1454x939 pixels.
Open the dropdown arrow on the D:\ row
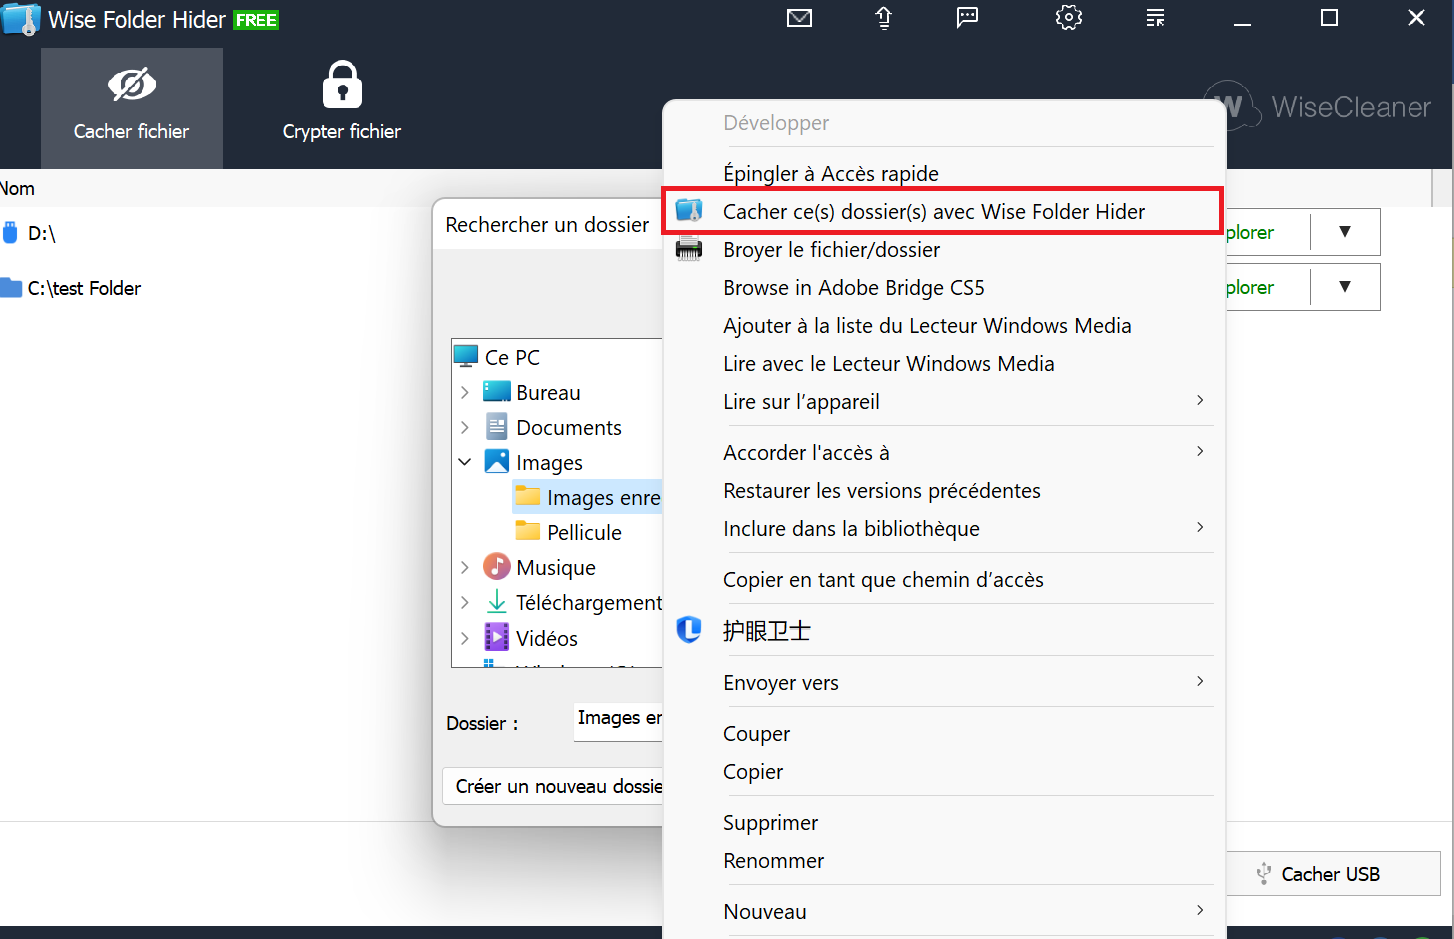pos(1345,232)
